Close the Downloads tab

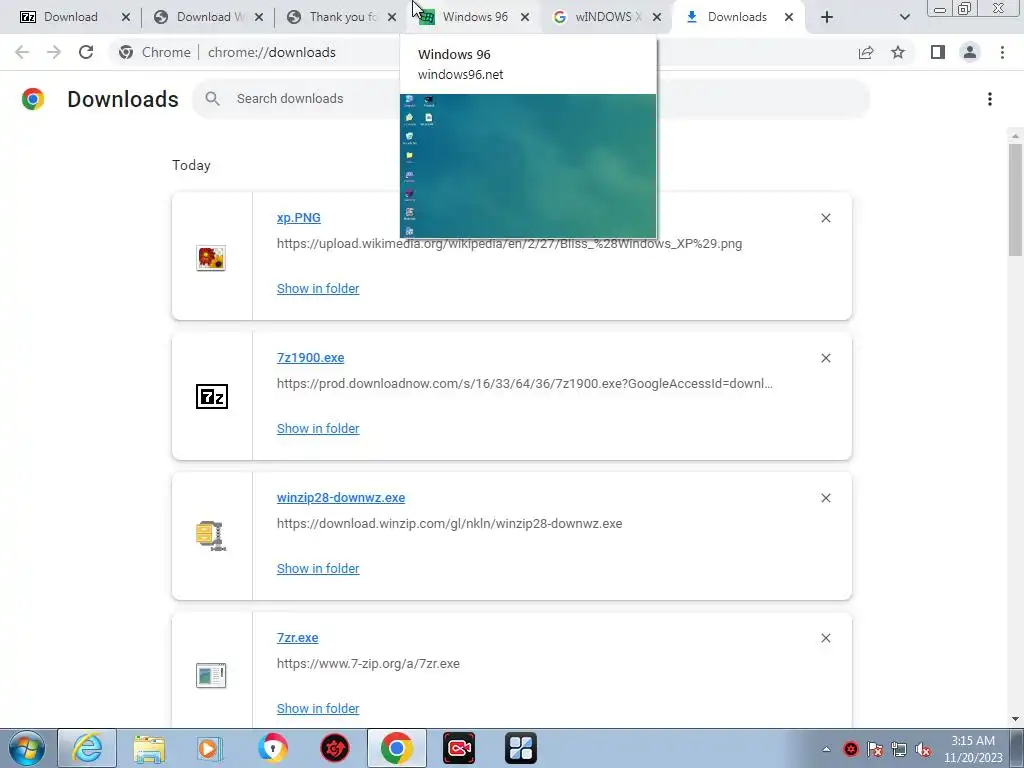click(x=789, y=17)
